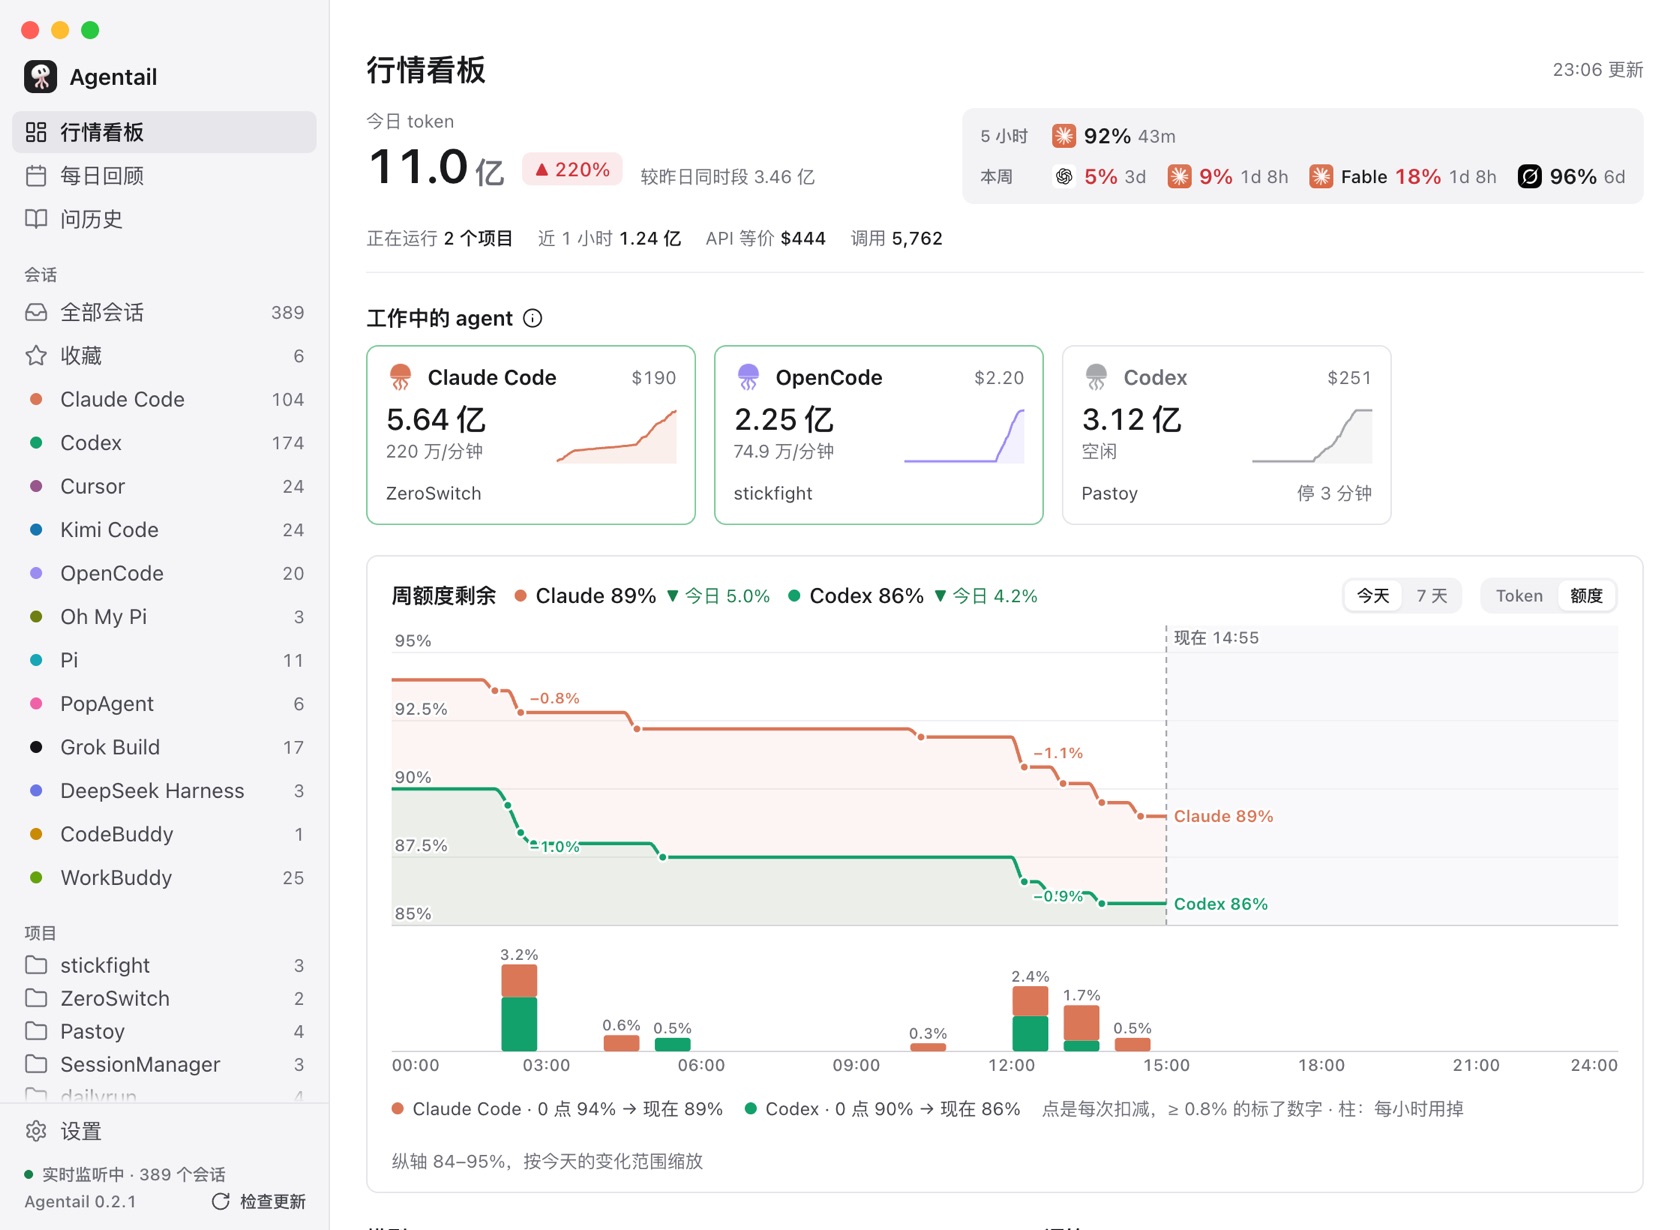Open the 每日回顾 page
Image resolution: width=1680 pixels, height=1230 pixels.
[164, 176]
